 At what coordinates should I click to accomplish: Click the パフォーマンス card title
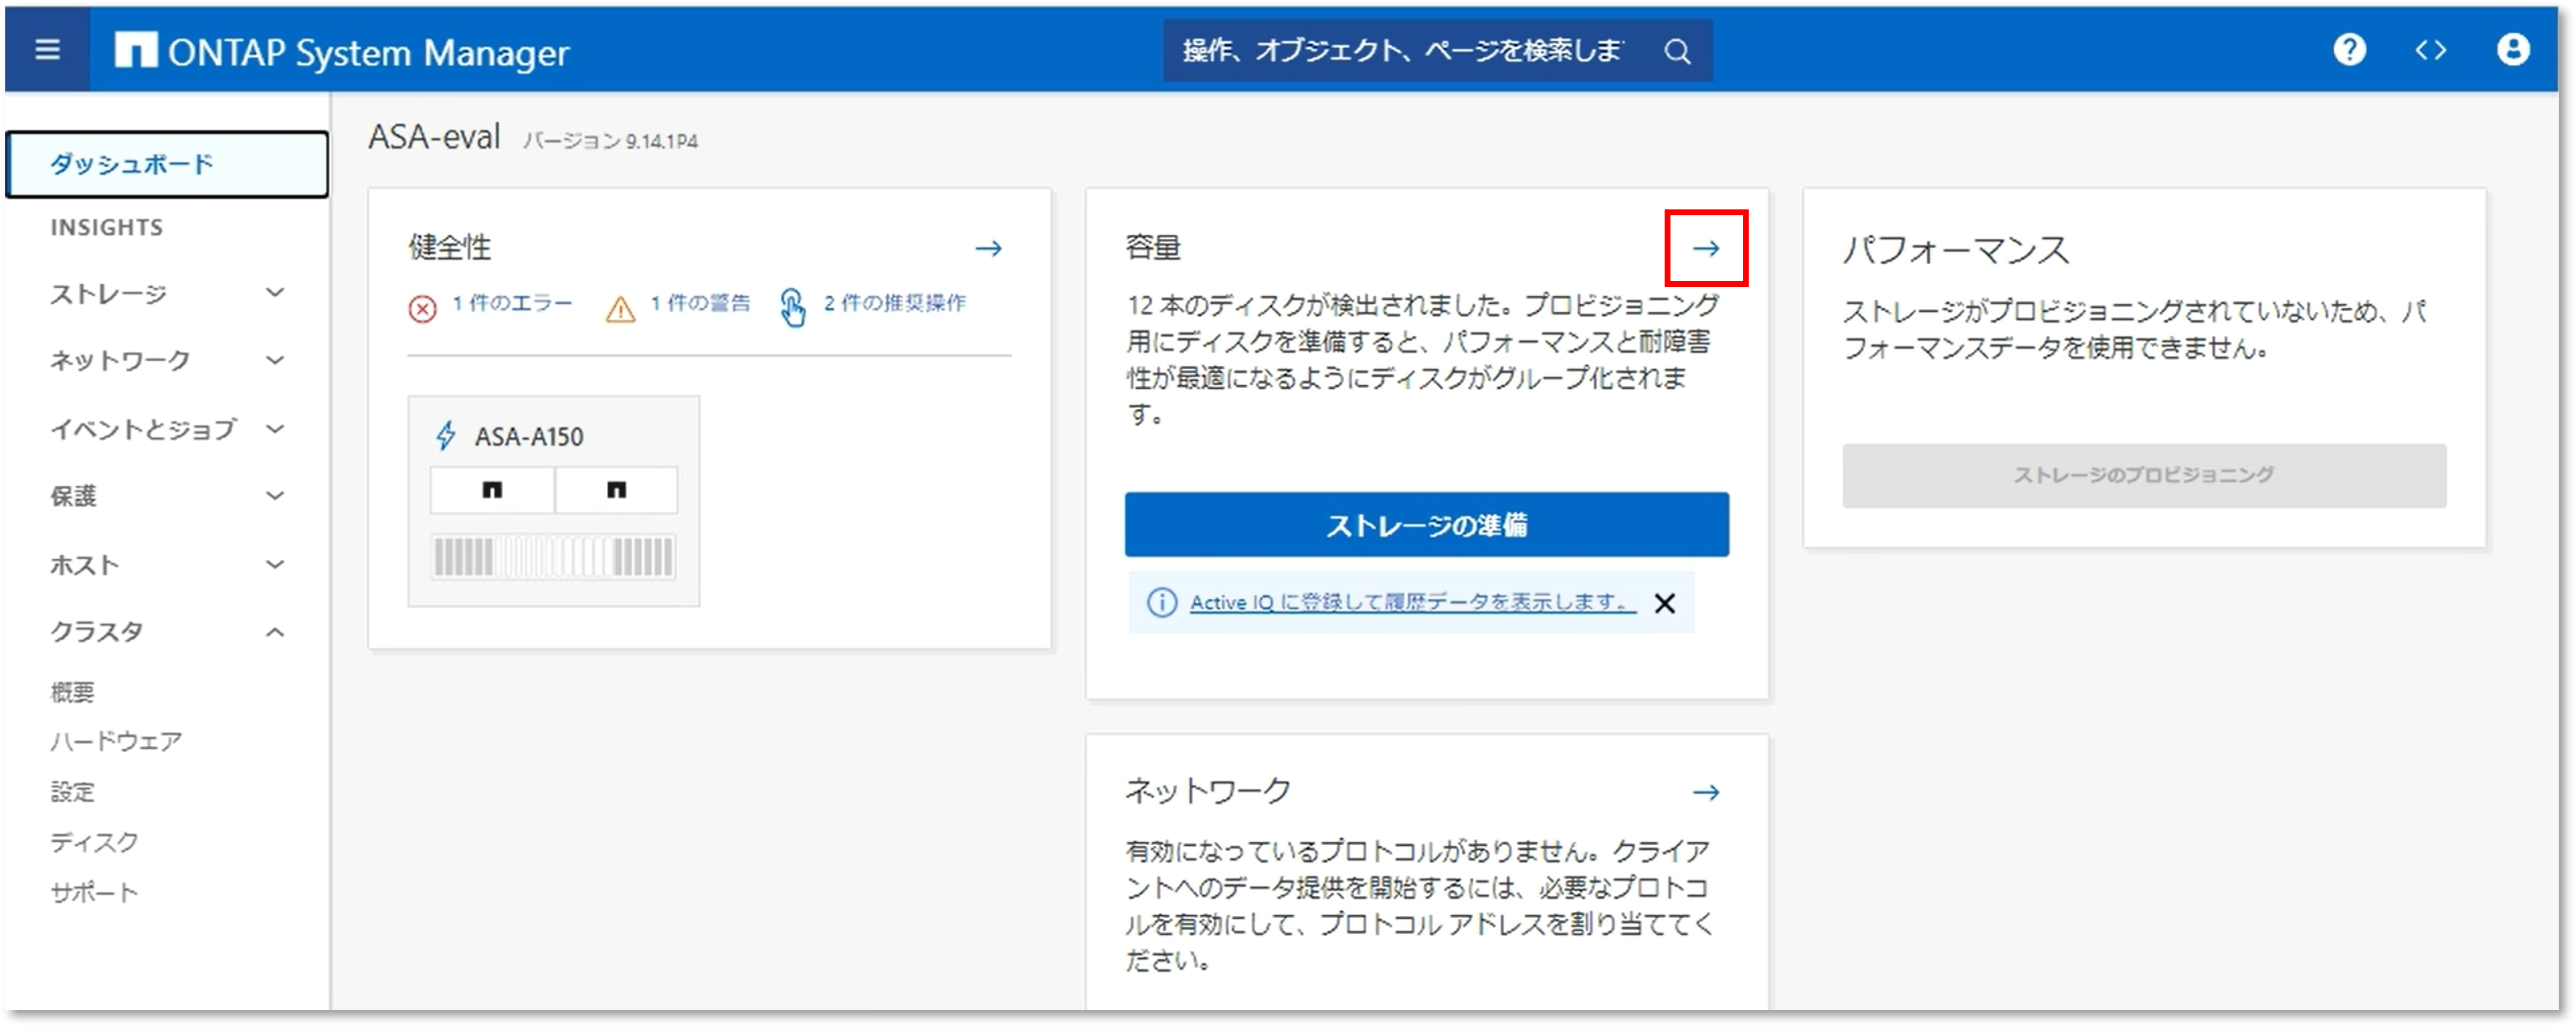pyautogui.click(x=1955, y=249)
